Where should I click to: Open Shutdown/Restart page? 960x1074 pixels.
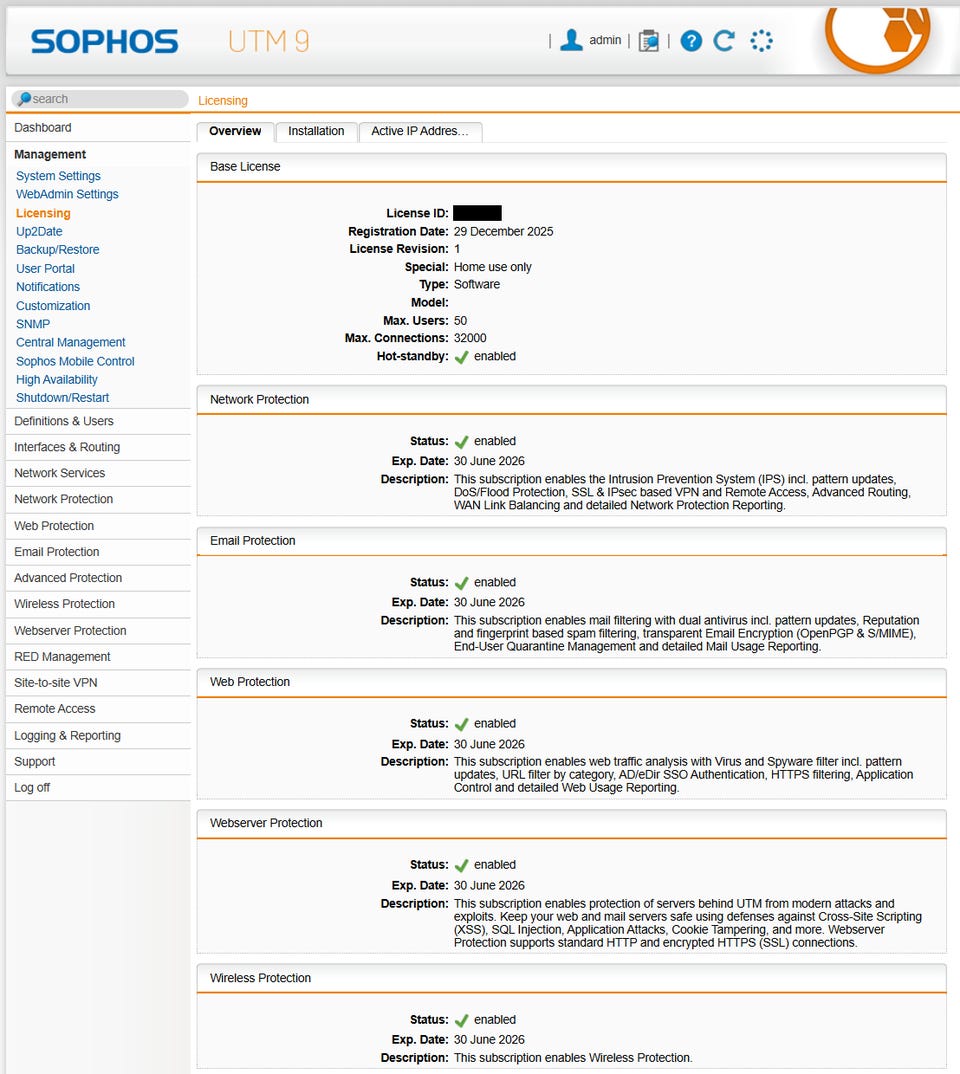(62, 398)
